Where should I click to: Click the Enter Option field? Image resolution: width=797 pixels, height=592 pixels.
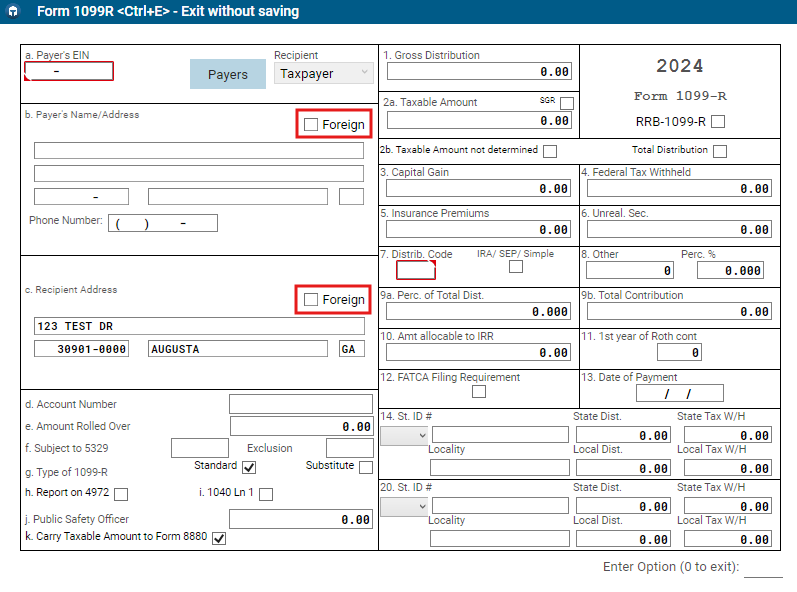763,568
